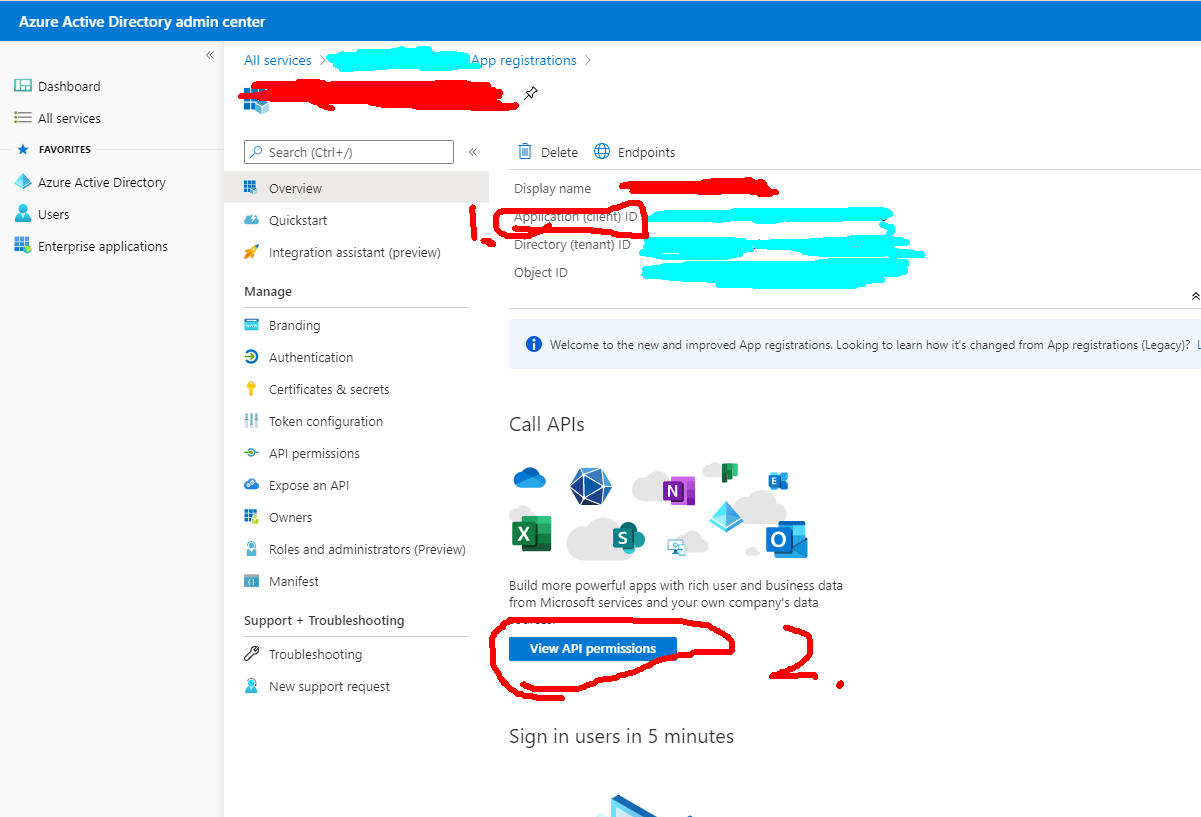Viewport: 1201px width, 817px height.
Task: Collapse the resource menu next to search
Action: (x=473, y=152)
